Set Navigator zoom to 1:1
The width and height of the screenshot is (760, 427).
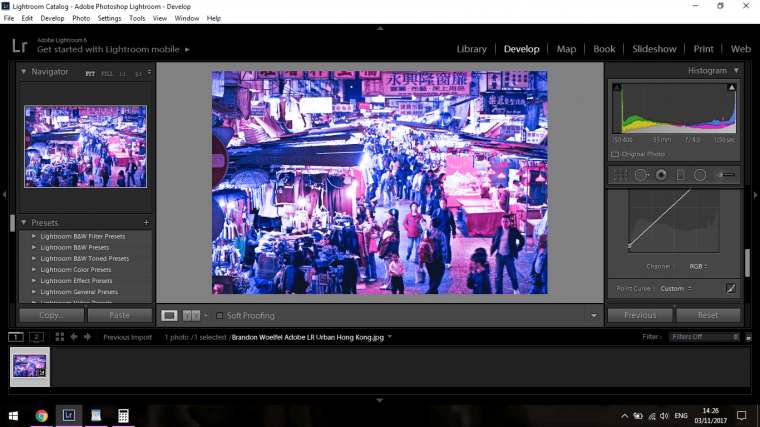click(123, 74)
